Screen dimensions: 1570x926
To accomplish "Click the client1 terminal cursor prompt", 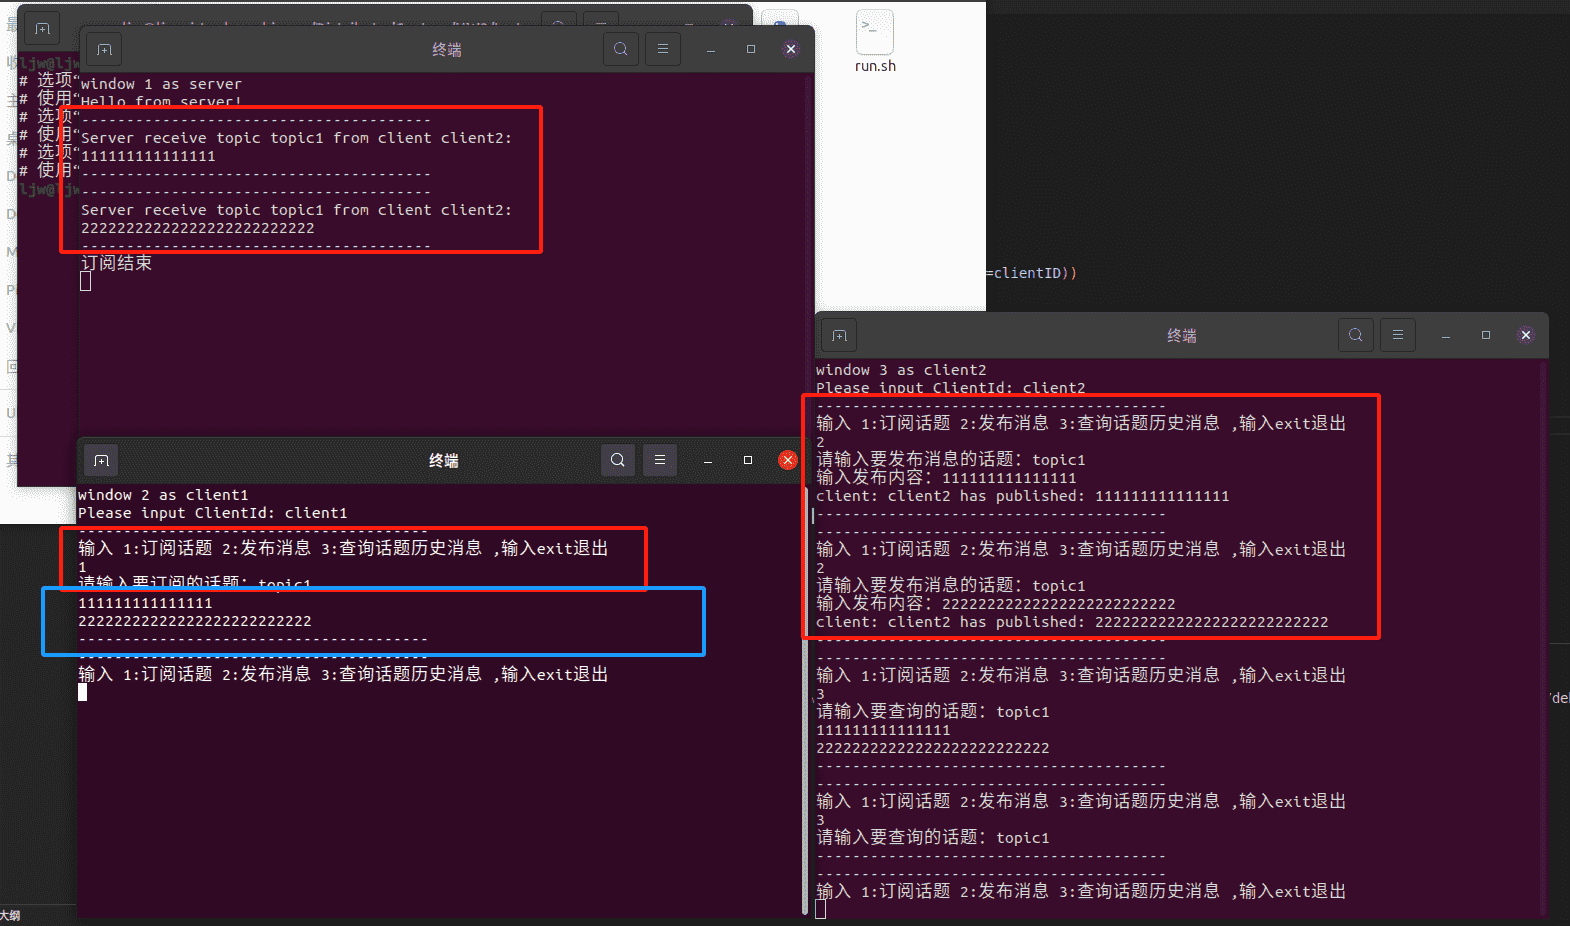I will tap(82, 692).
